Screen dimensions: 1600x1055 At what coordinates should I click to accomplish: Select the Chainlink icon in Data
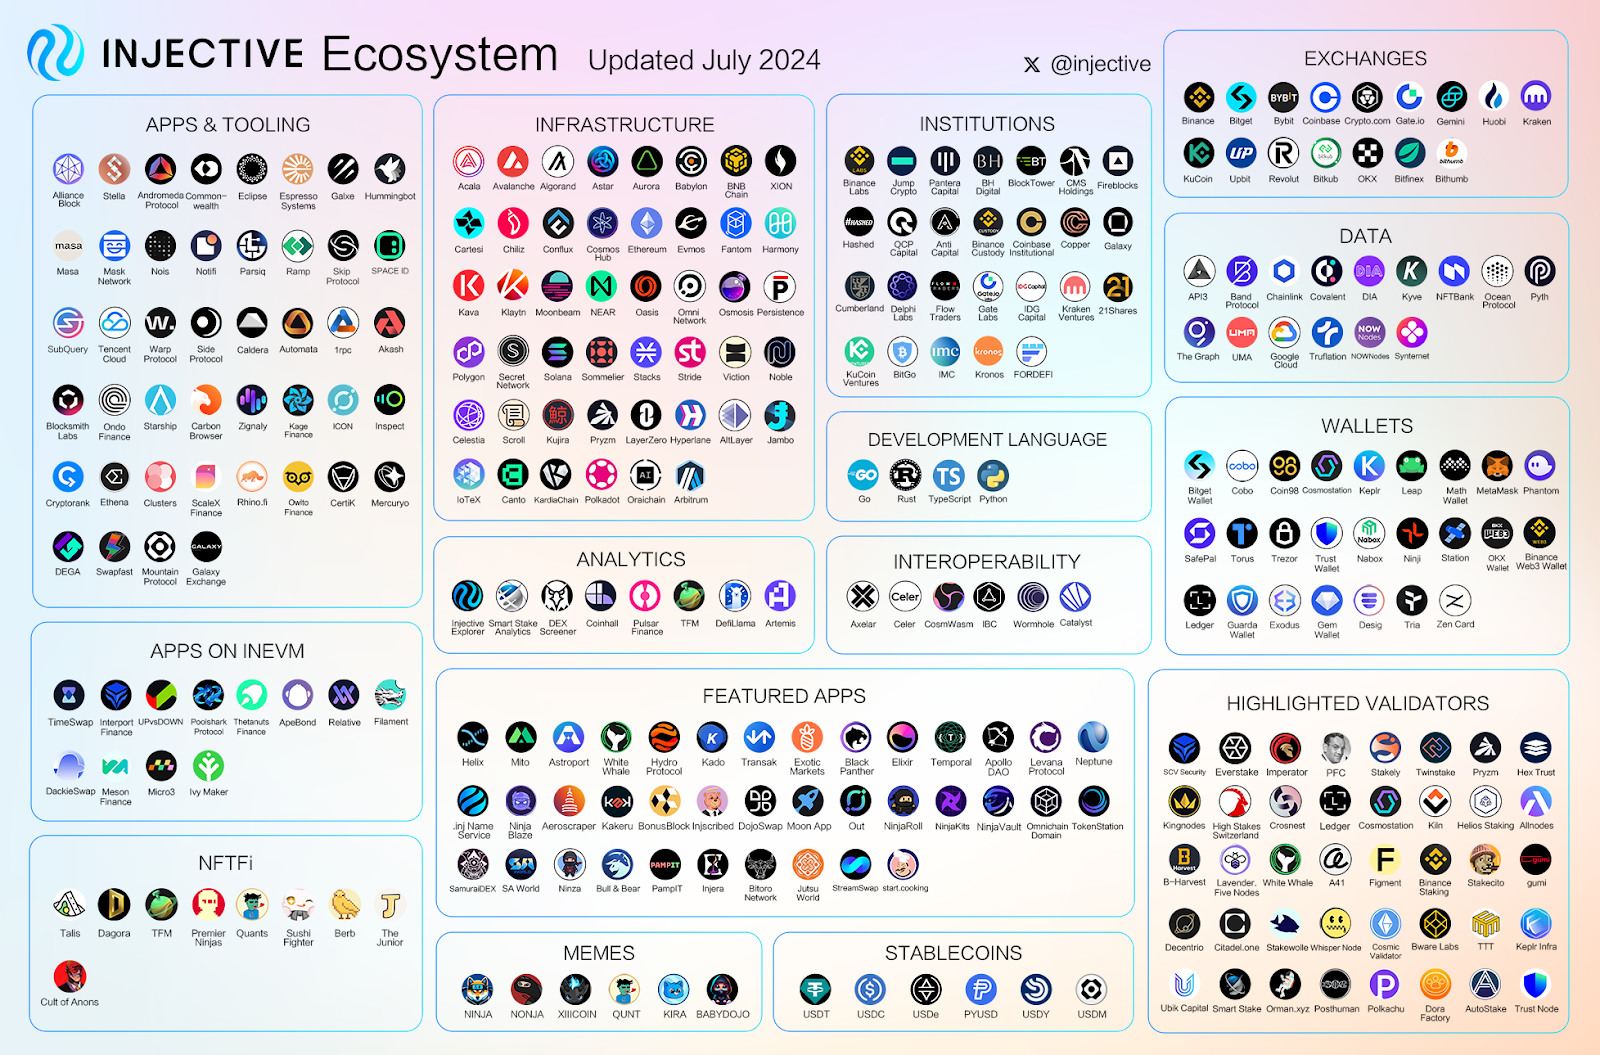[1284, 271]
